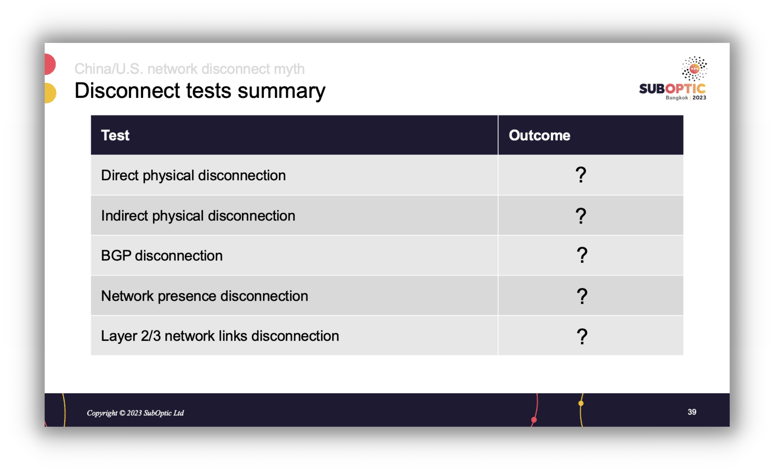Click the question mark for Layer 2/3 network links

[x=582, y=337]
